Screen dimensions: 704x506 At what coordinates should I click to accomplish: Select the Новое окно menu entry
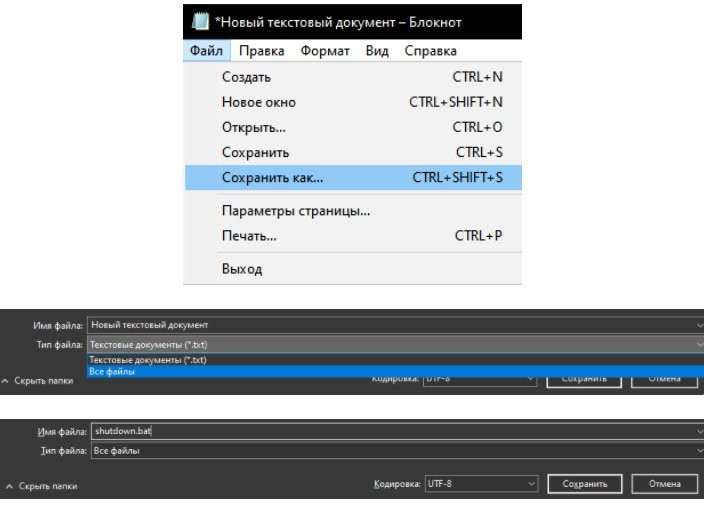tap(258, 102)
